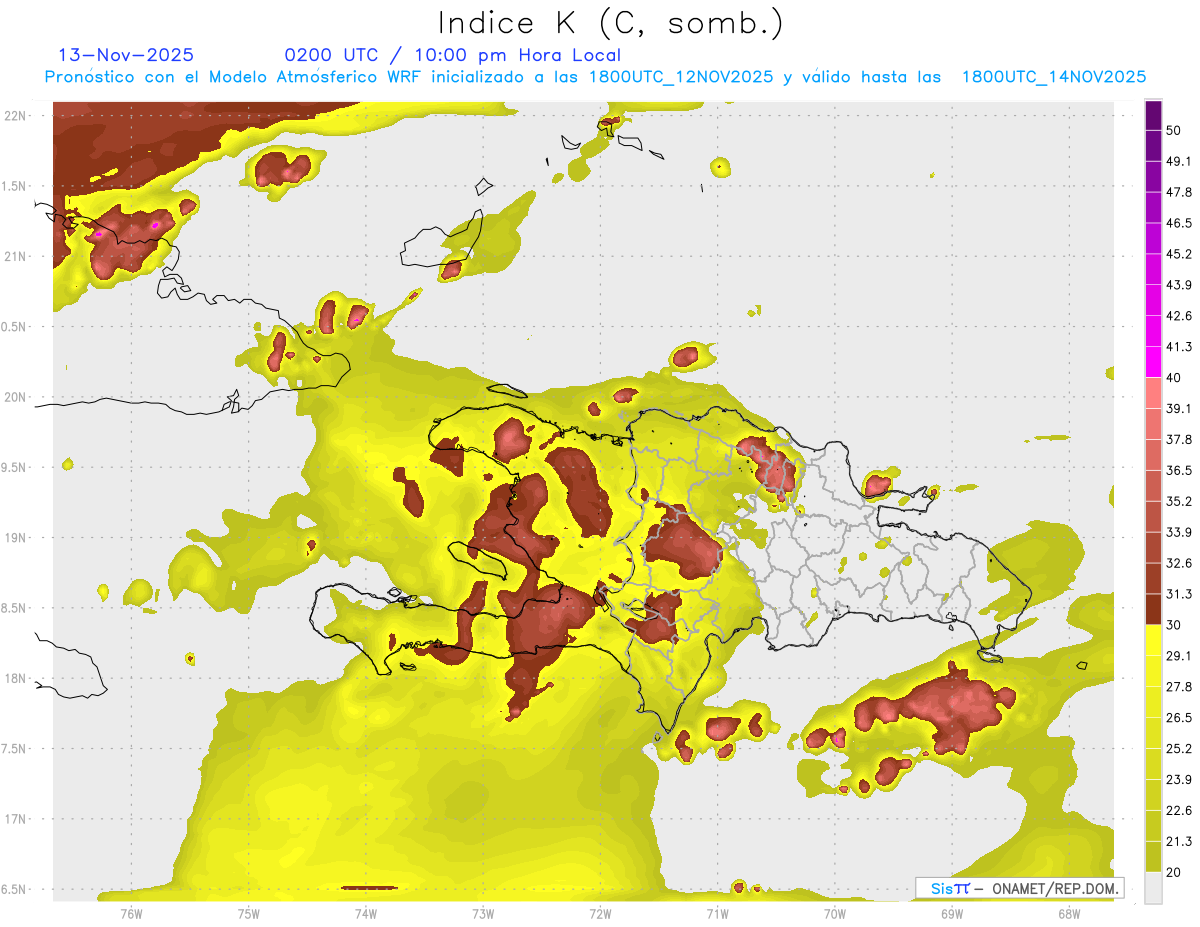Click the colorbar value 49.1

pos(1179,162)
